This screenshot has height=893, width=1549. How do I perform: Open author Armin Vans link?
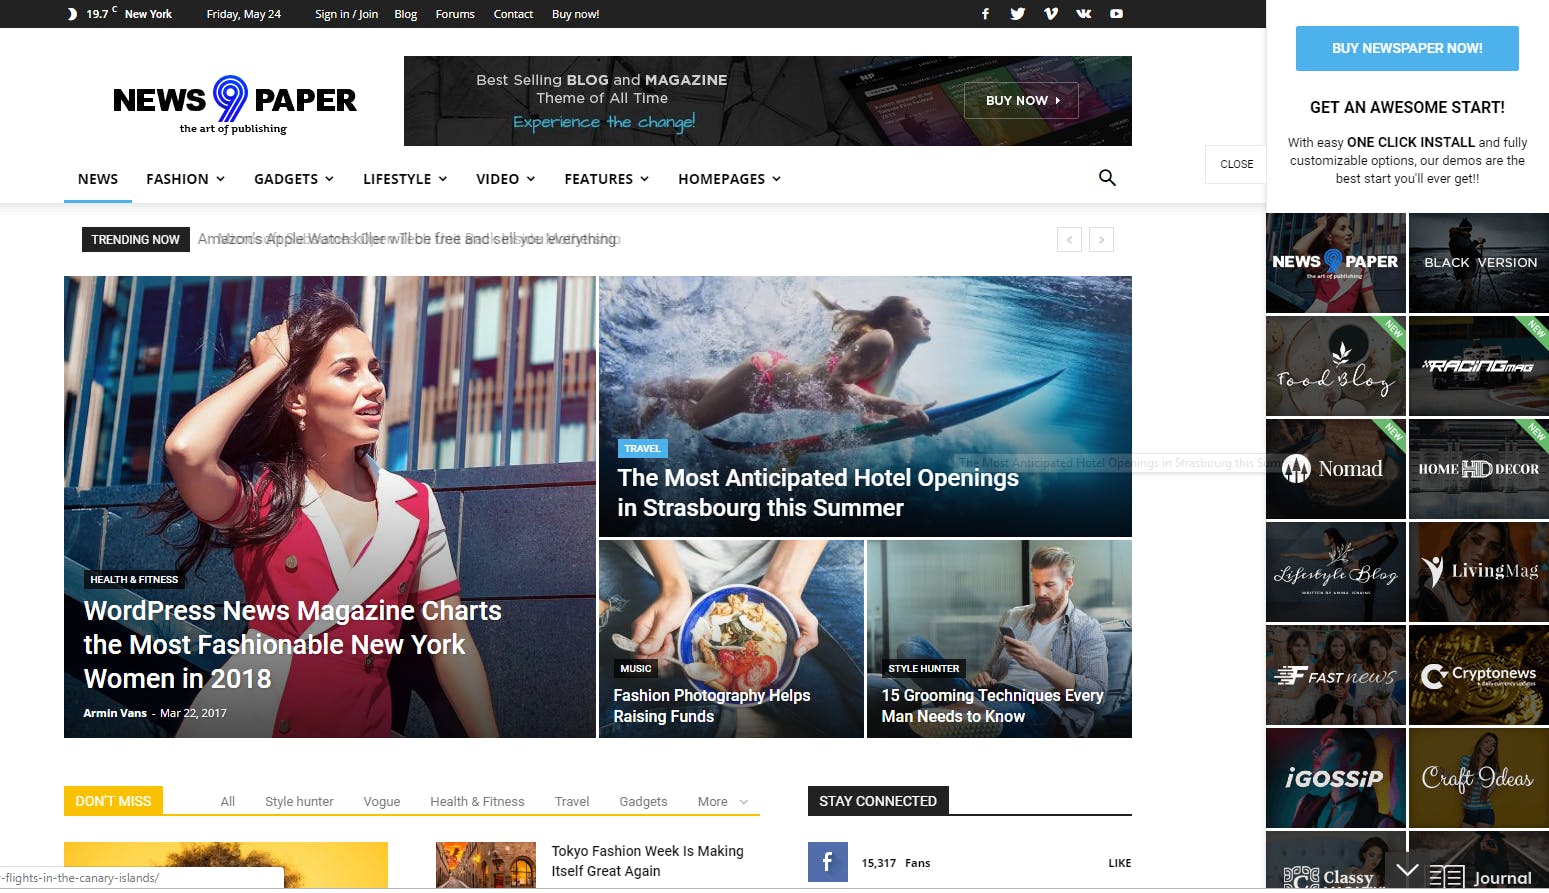[115, 713]
